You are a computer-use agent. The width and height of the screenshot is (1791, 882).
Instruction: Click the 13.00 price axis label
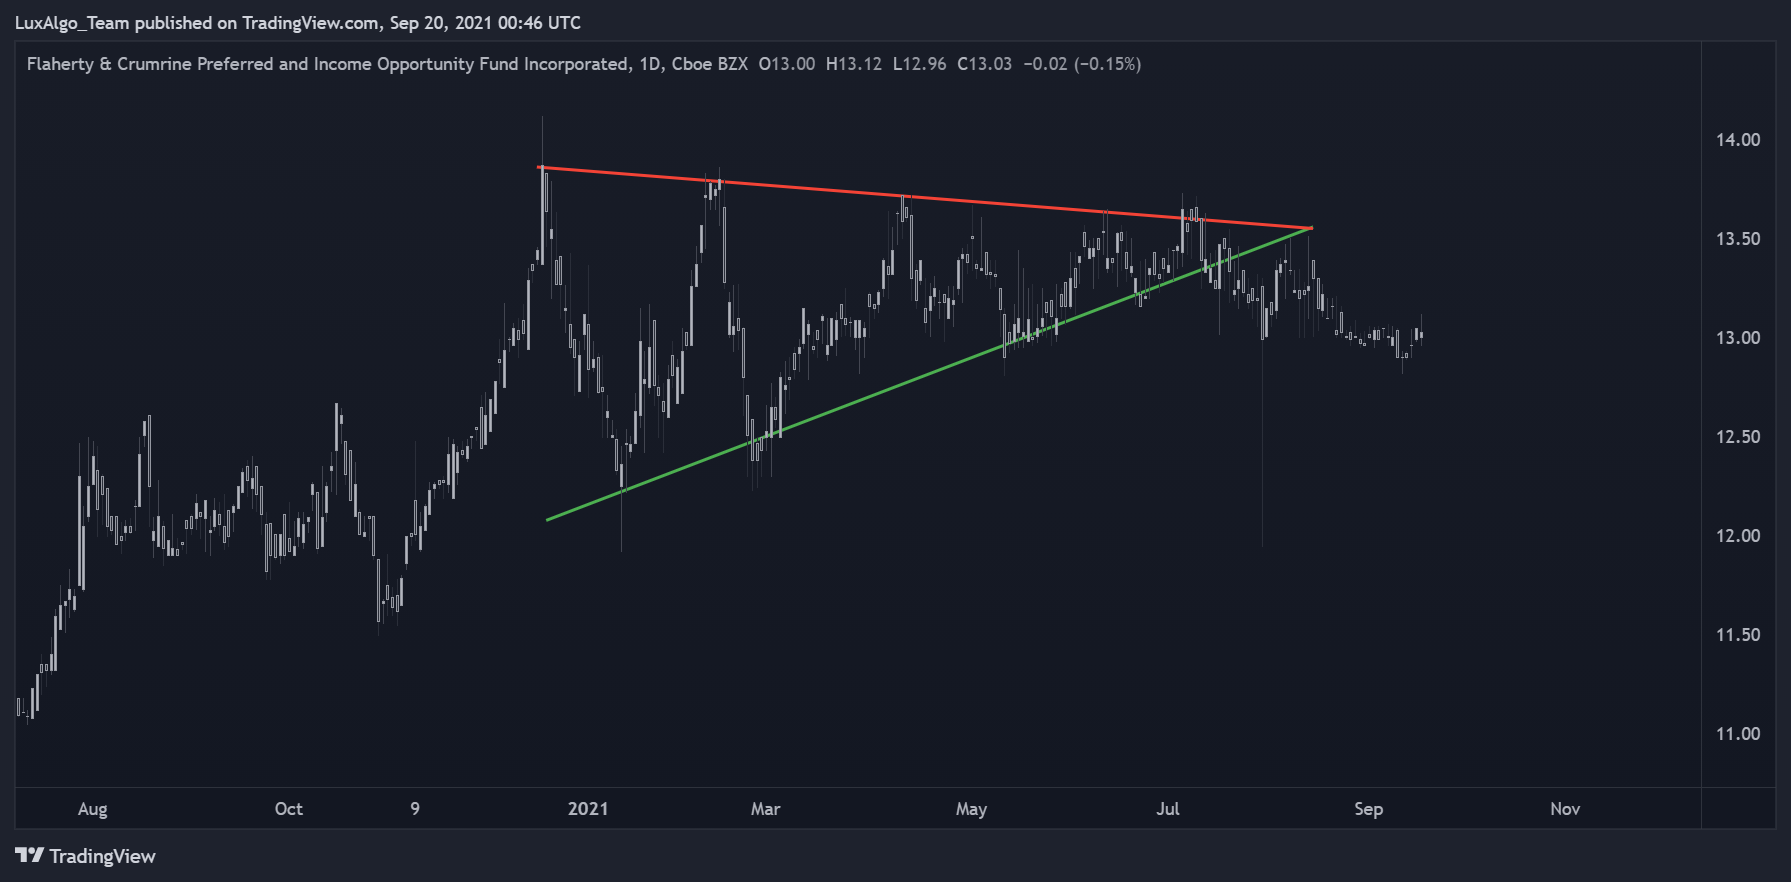coord(1738,338)
